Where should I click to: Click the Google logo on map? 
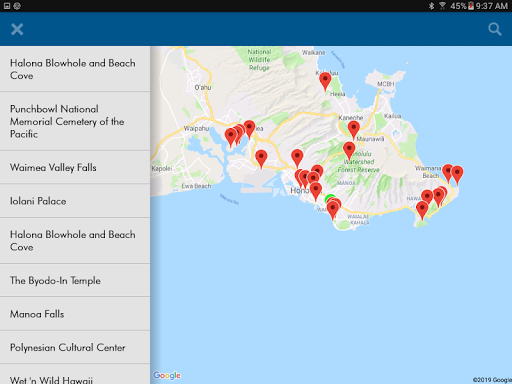pyautogui.click(x=167, y=376)
